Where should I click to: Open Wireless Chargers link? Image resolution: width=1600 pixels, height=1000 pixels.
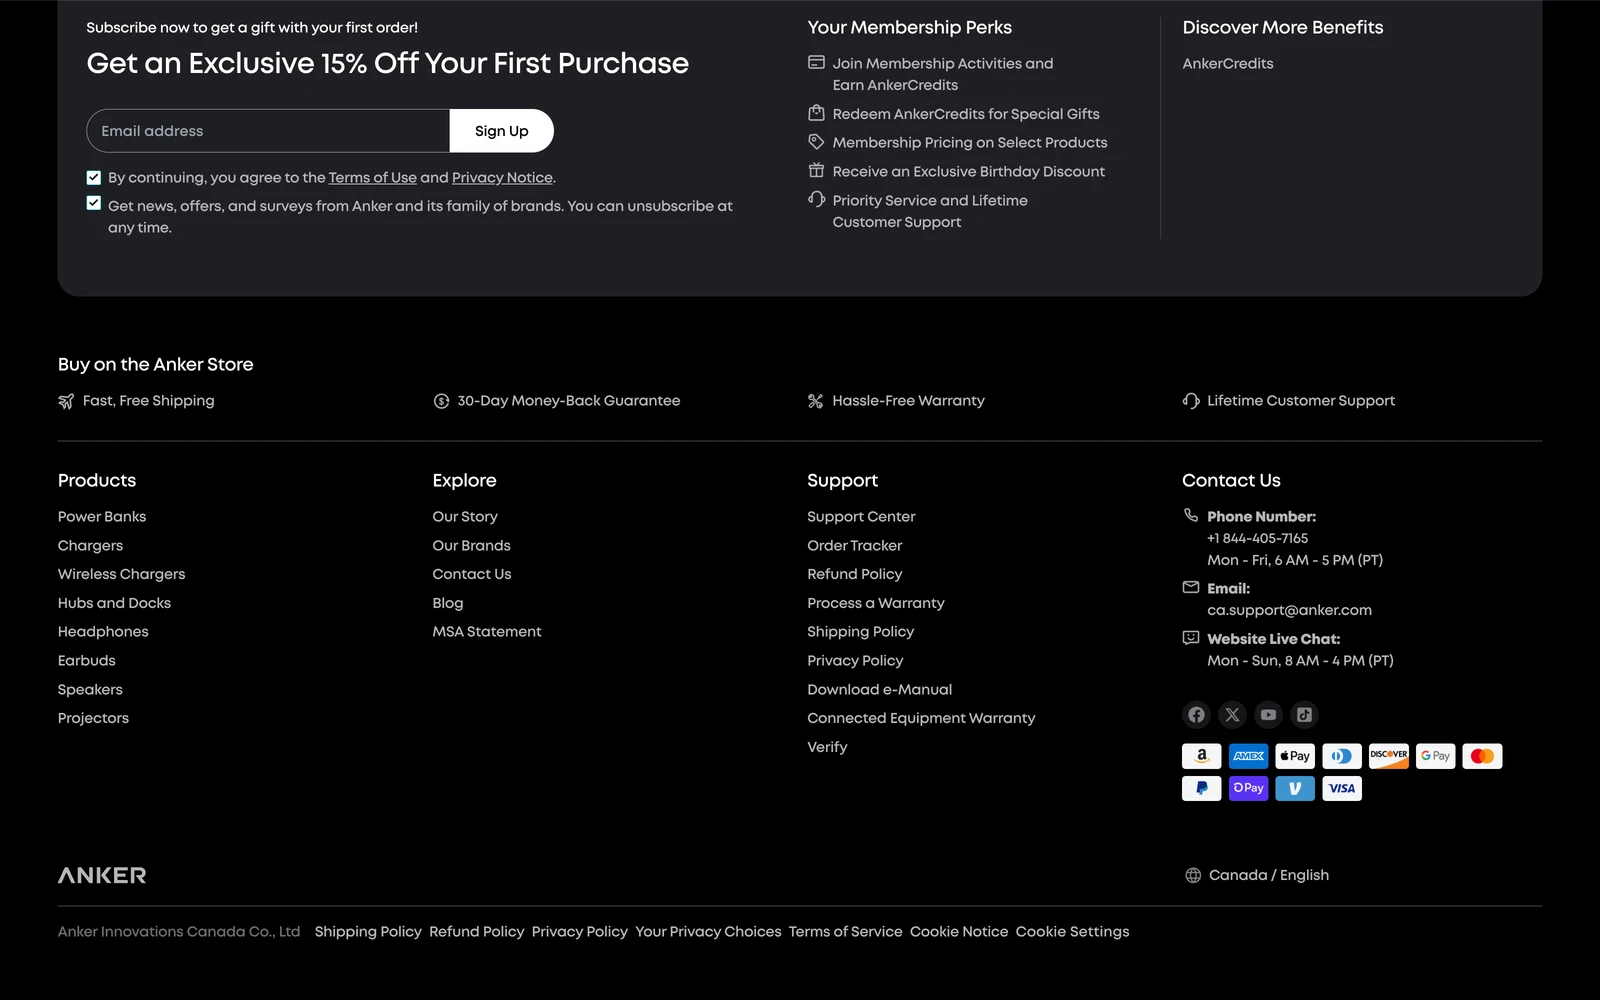pyautogui.click(x=122, y=574)
